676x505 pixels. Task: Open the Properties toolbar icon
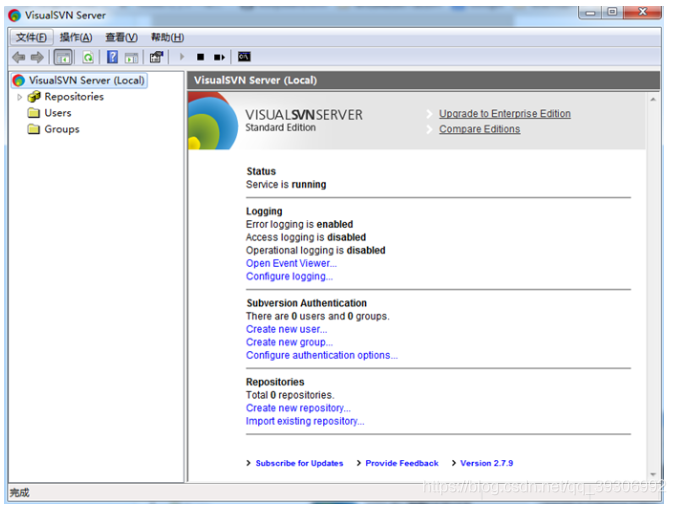click(x=156, y=57)
